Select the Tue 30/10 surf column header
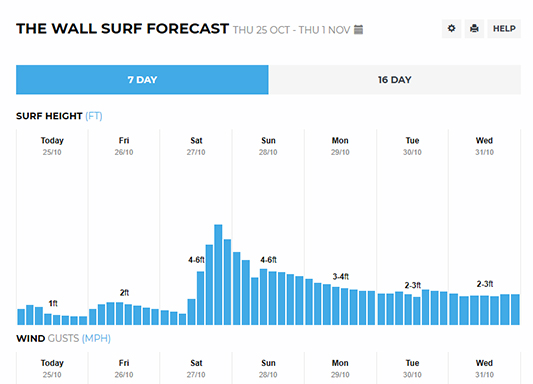This screenshot has height=384, width=533. [x=412, y=146]
